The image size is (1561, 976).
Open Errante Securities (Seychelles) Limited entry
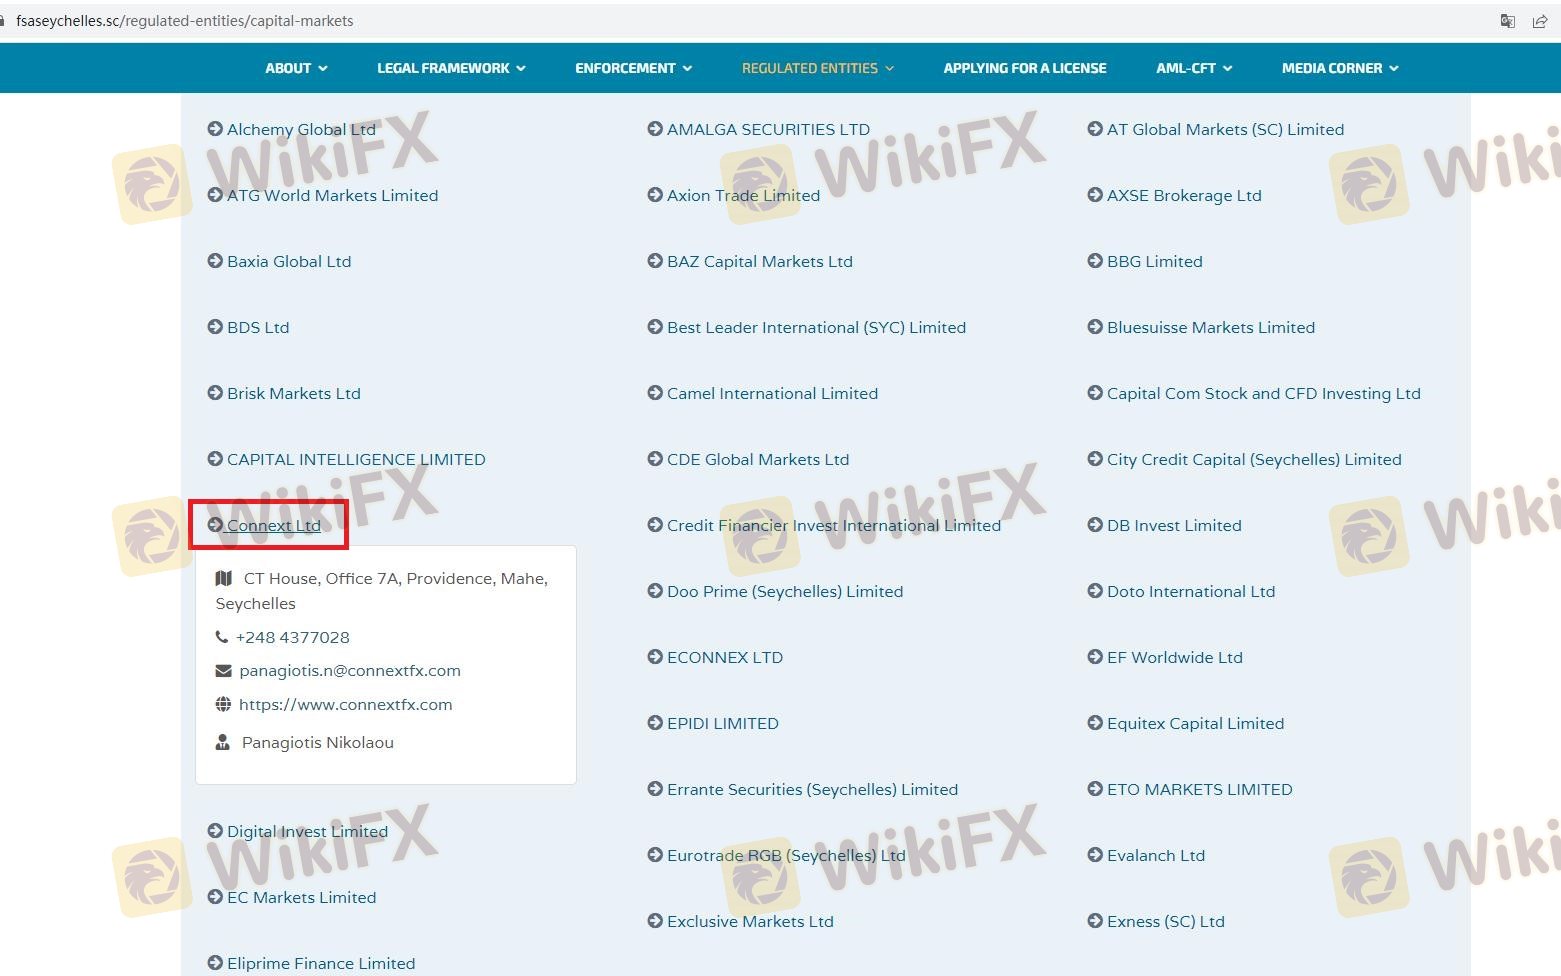812,789
